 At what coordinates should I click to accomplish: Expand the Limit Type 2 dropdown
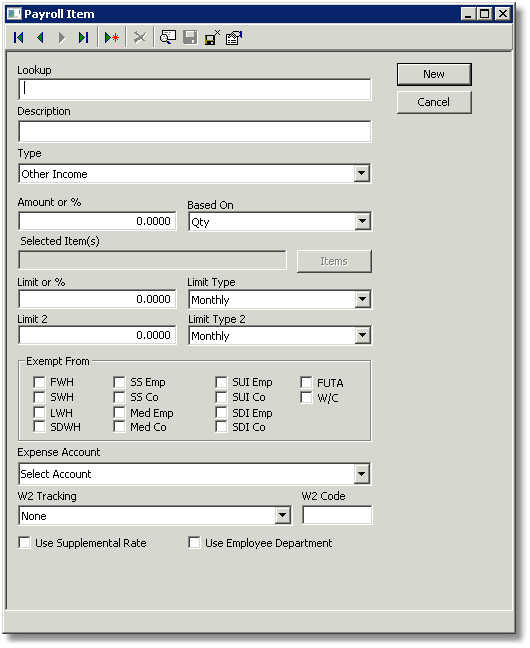click(362, 335)
